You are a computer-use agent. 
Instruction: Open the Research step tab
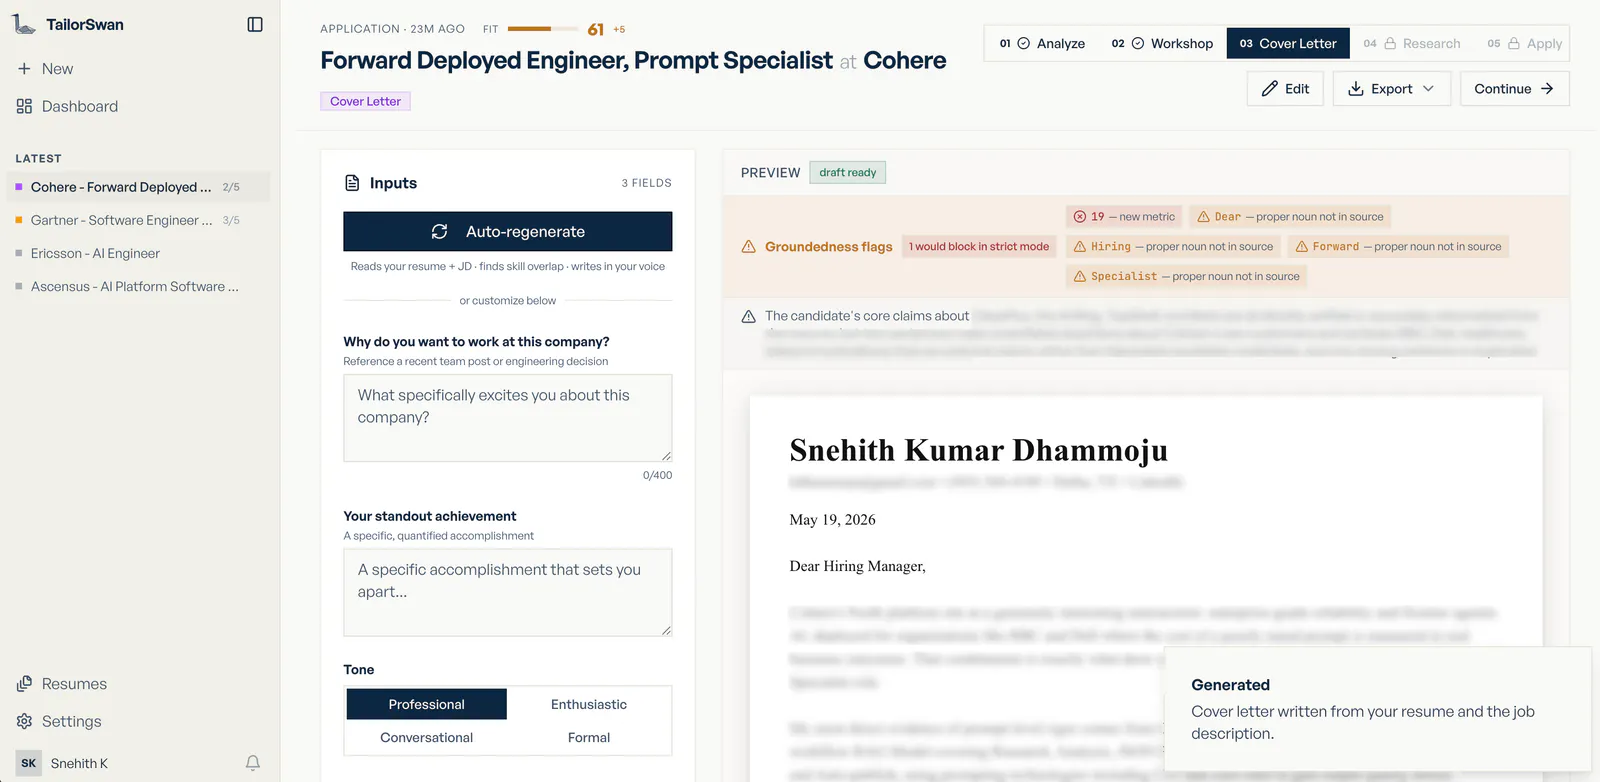click(1412, 44)
